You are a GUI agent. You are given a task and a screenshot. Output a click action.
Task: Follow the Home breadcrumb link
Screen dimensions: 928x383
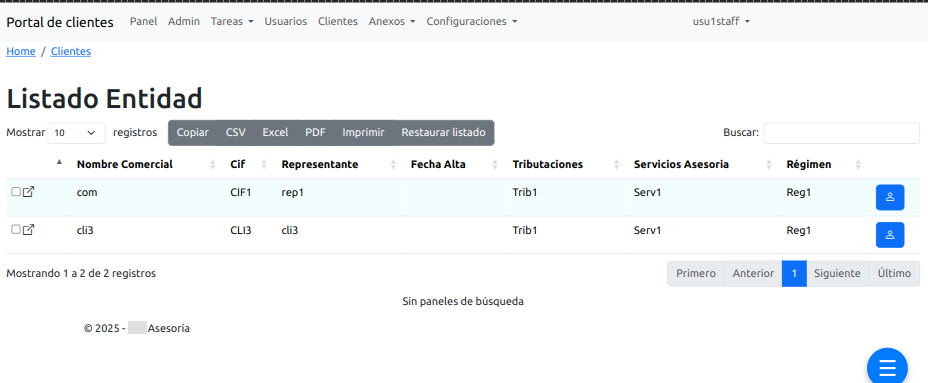click(21, 52)
